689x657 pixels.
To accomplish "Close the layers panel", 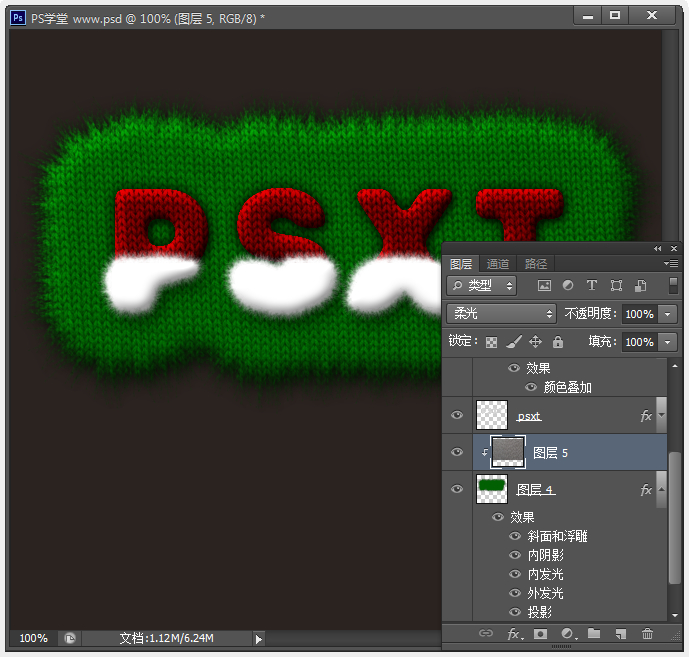I will [x=674, y=248].
